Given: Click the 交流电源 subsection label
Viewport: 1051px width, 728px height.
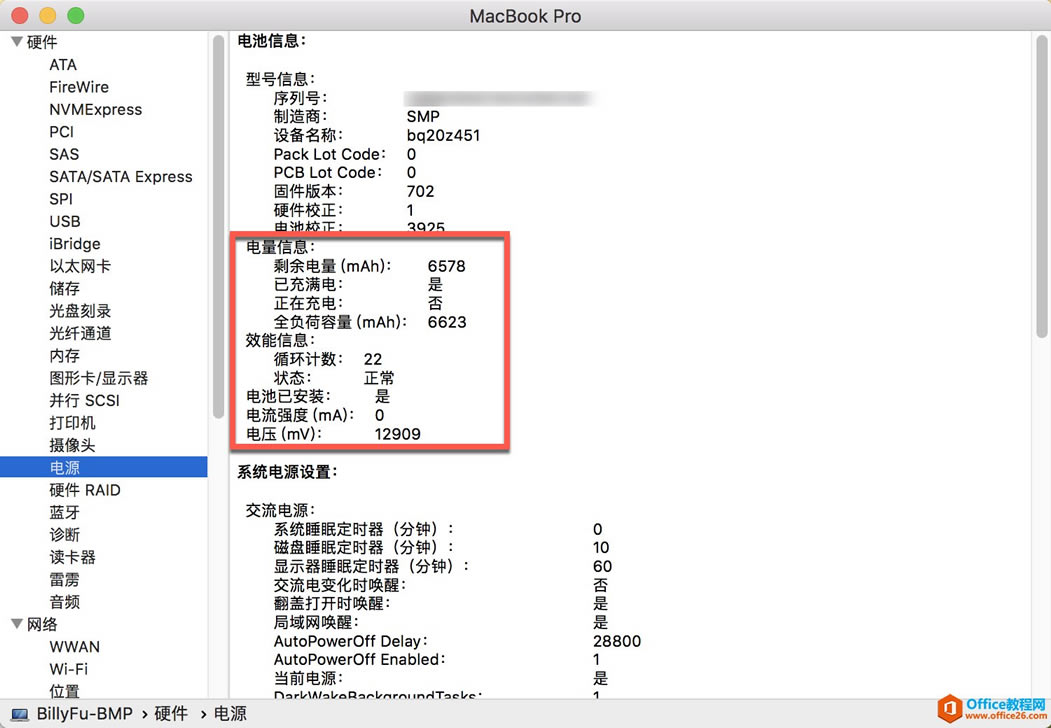Looking at the screenshot, I should [280, 511].
